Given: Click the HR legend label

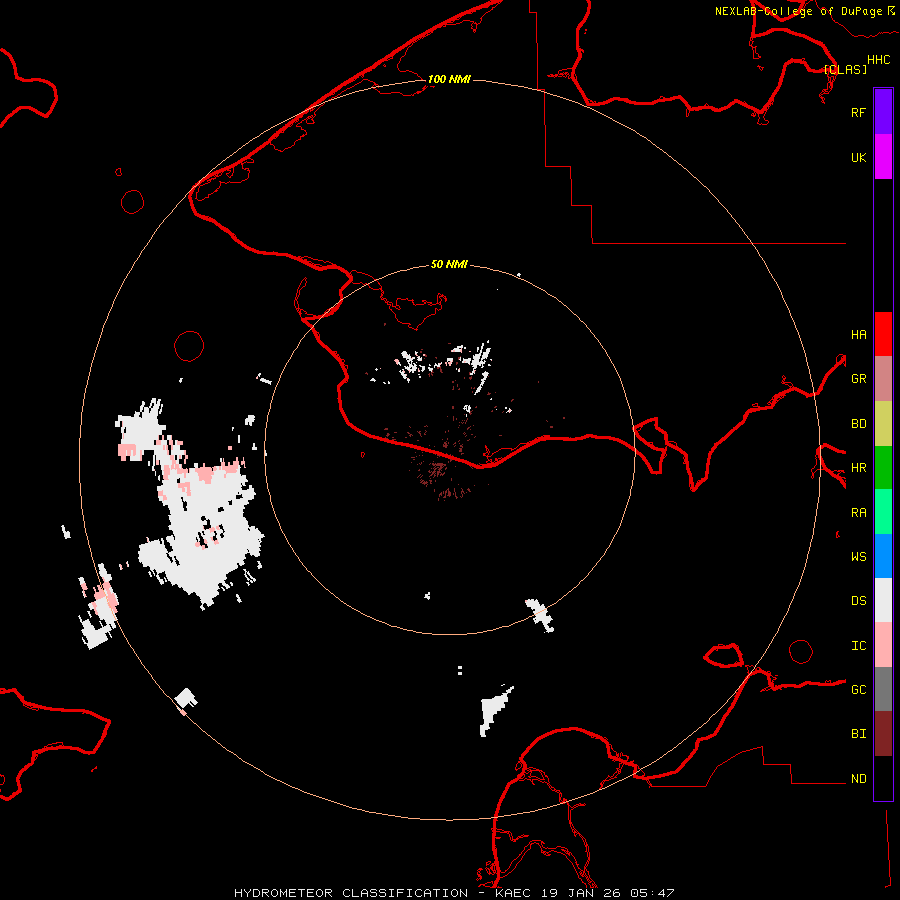Looking at the screenshot, I should coord(858,468).
